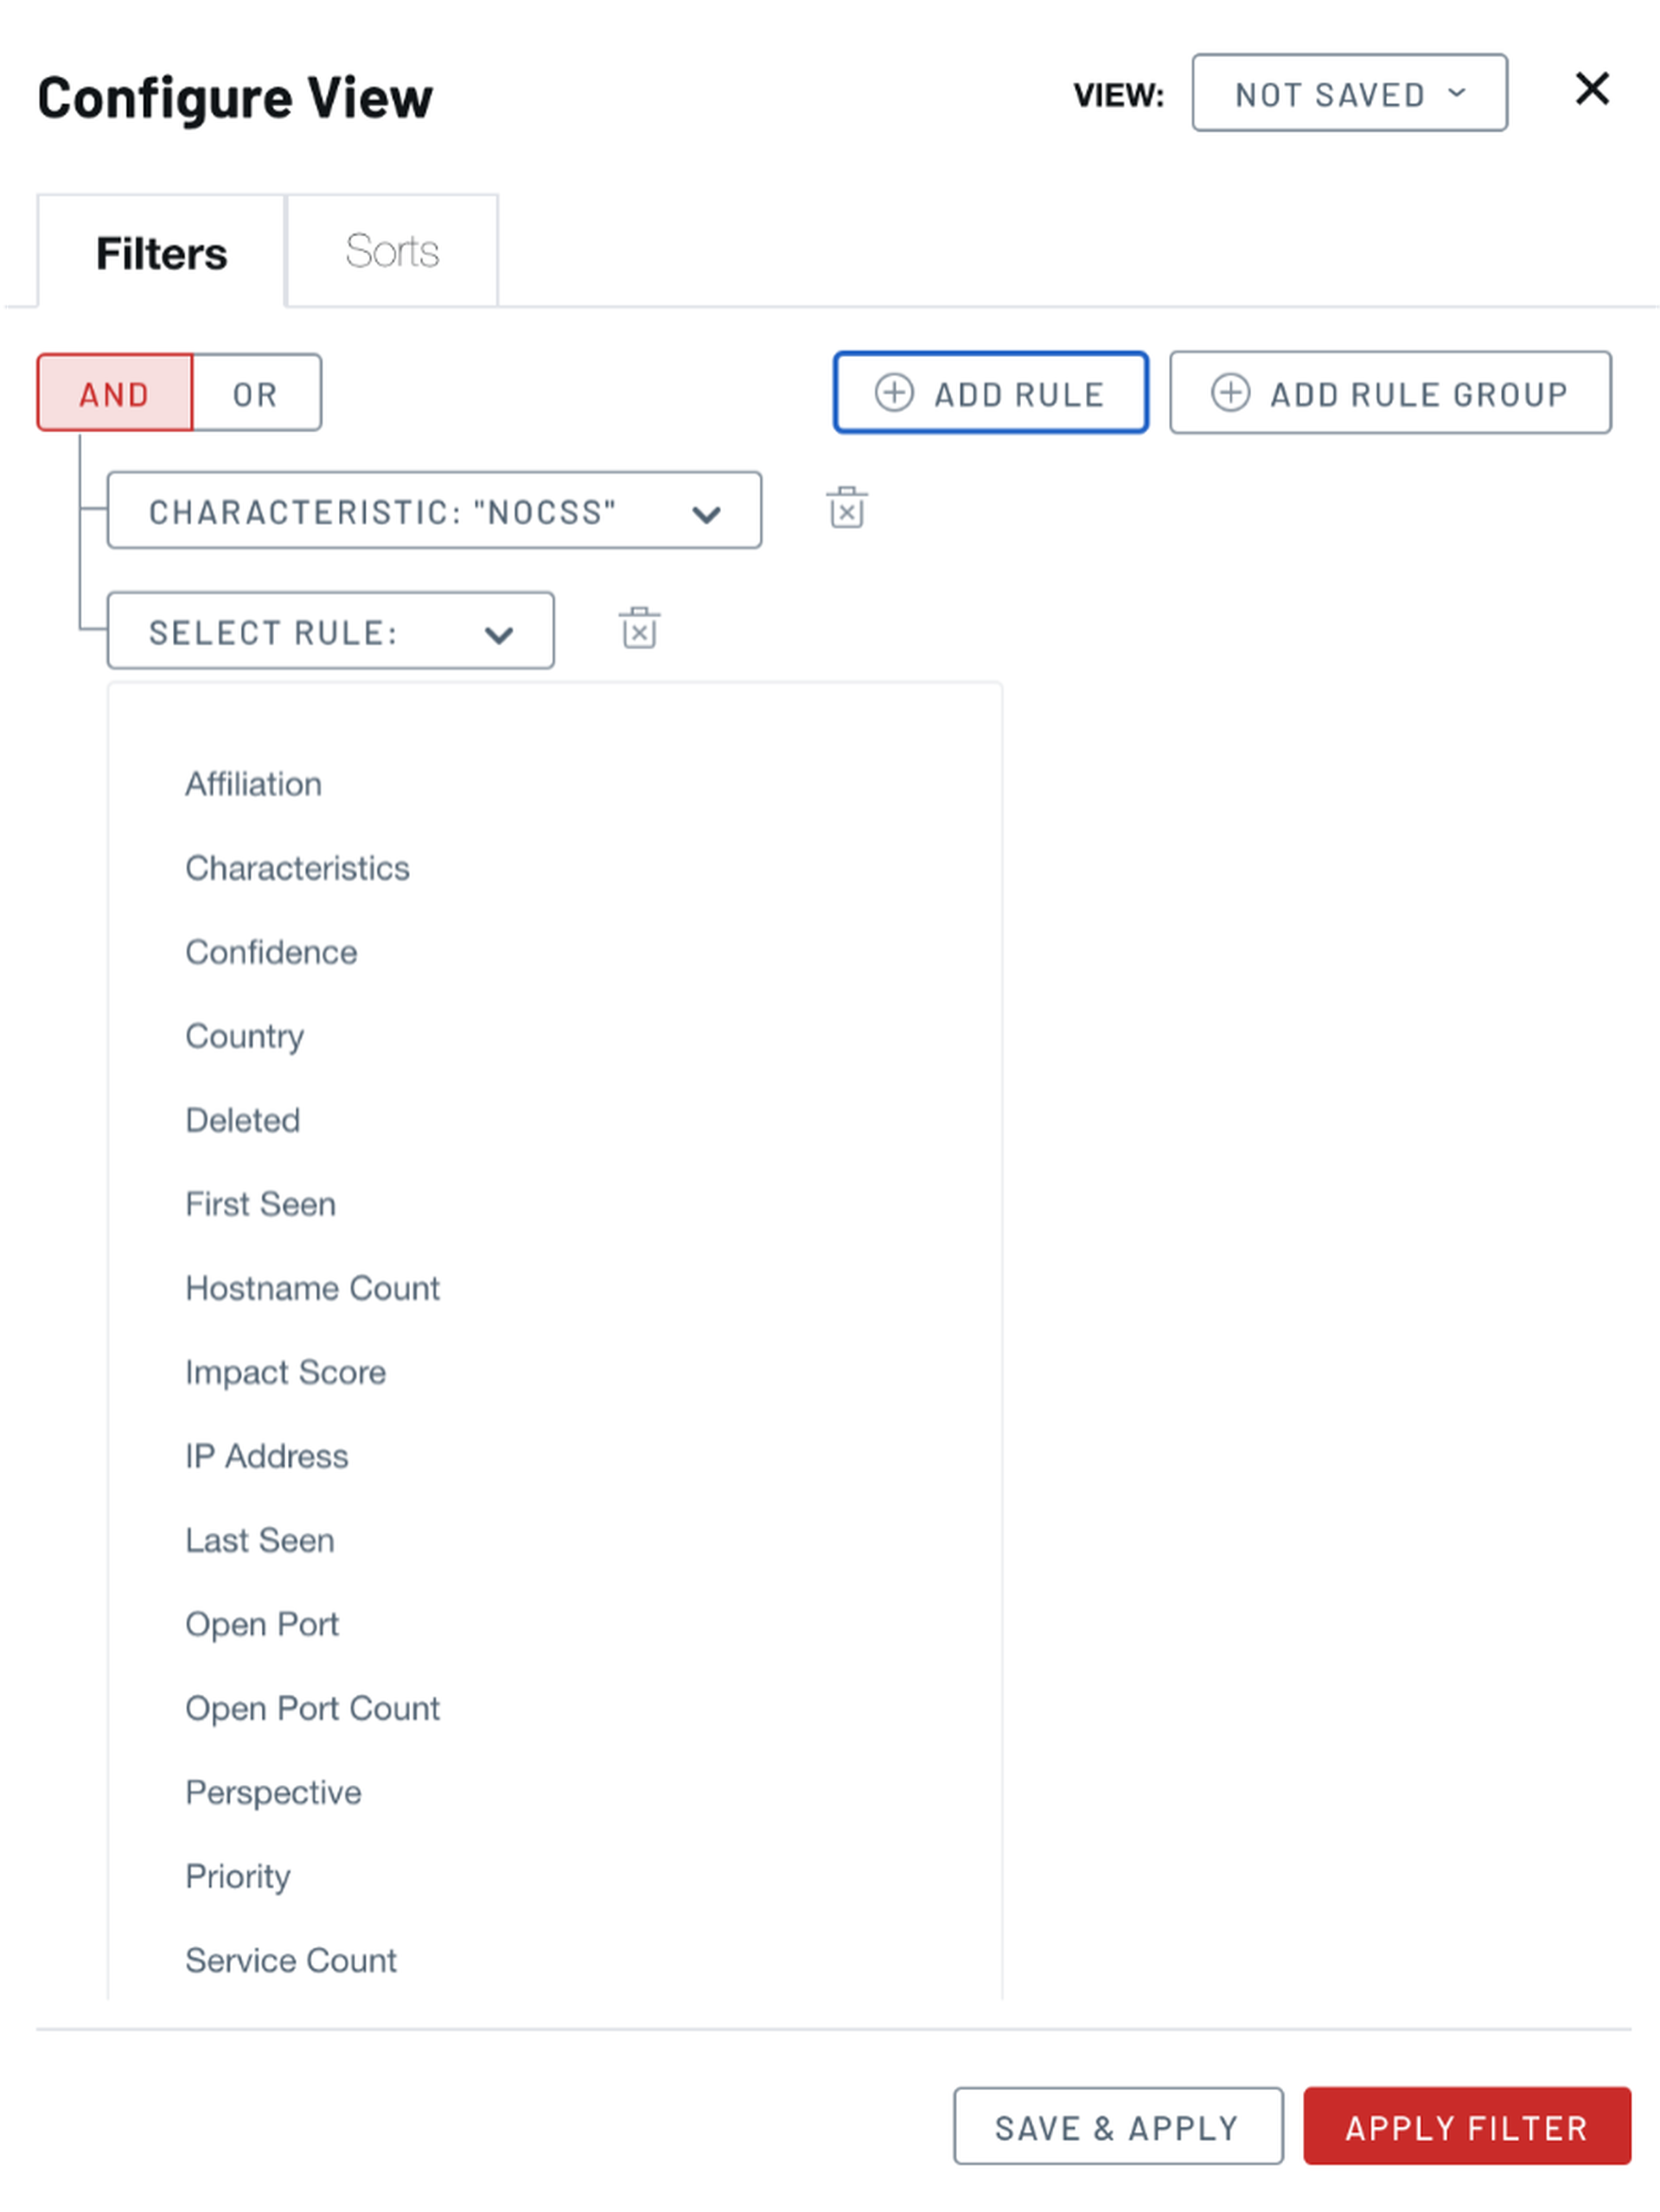The width and height of the screenshot is (1660, 2212).
Task: Switch to the Sorts tab
Action: tap(392, 251)
